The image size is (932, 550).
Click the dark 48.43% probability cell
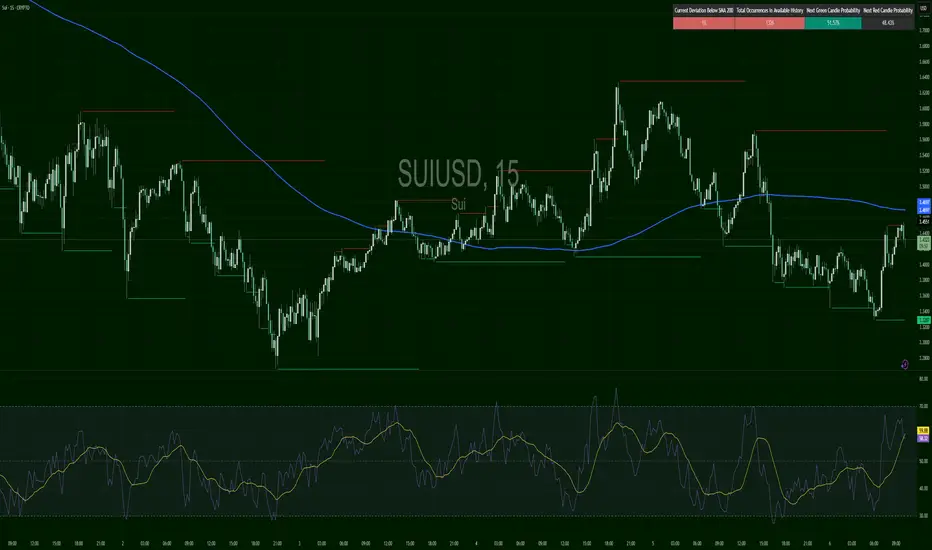887,23
